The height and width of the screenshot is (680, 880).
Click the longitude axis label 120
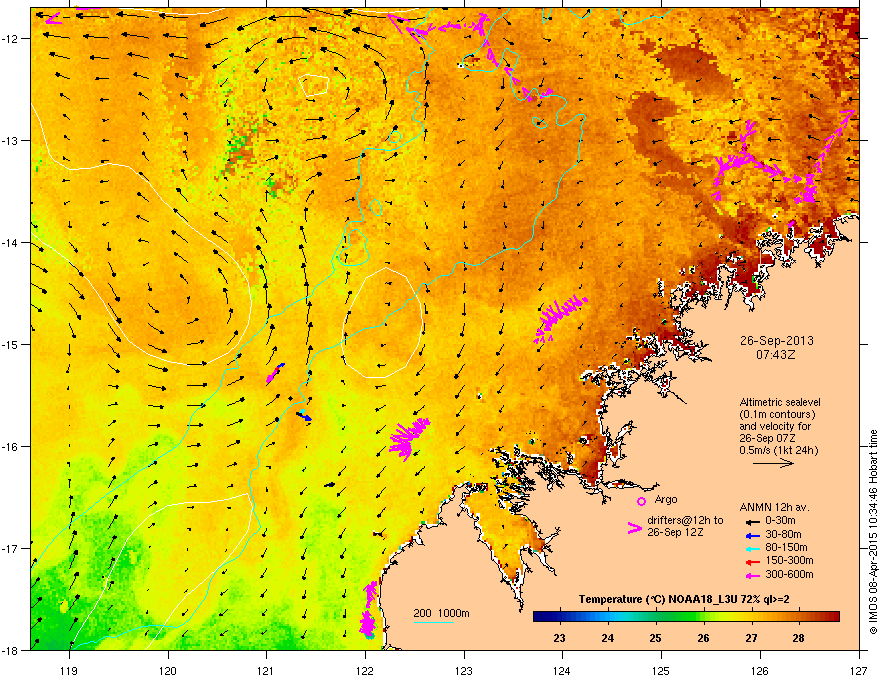[168, 670]
